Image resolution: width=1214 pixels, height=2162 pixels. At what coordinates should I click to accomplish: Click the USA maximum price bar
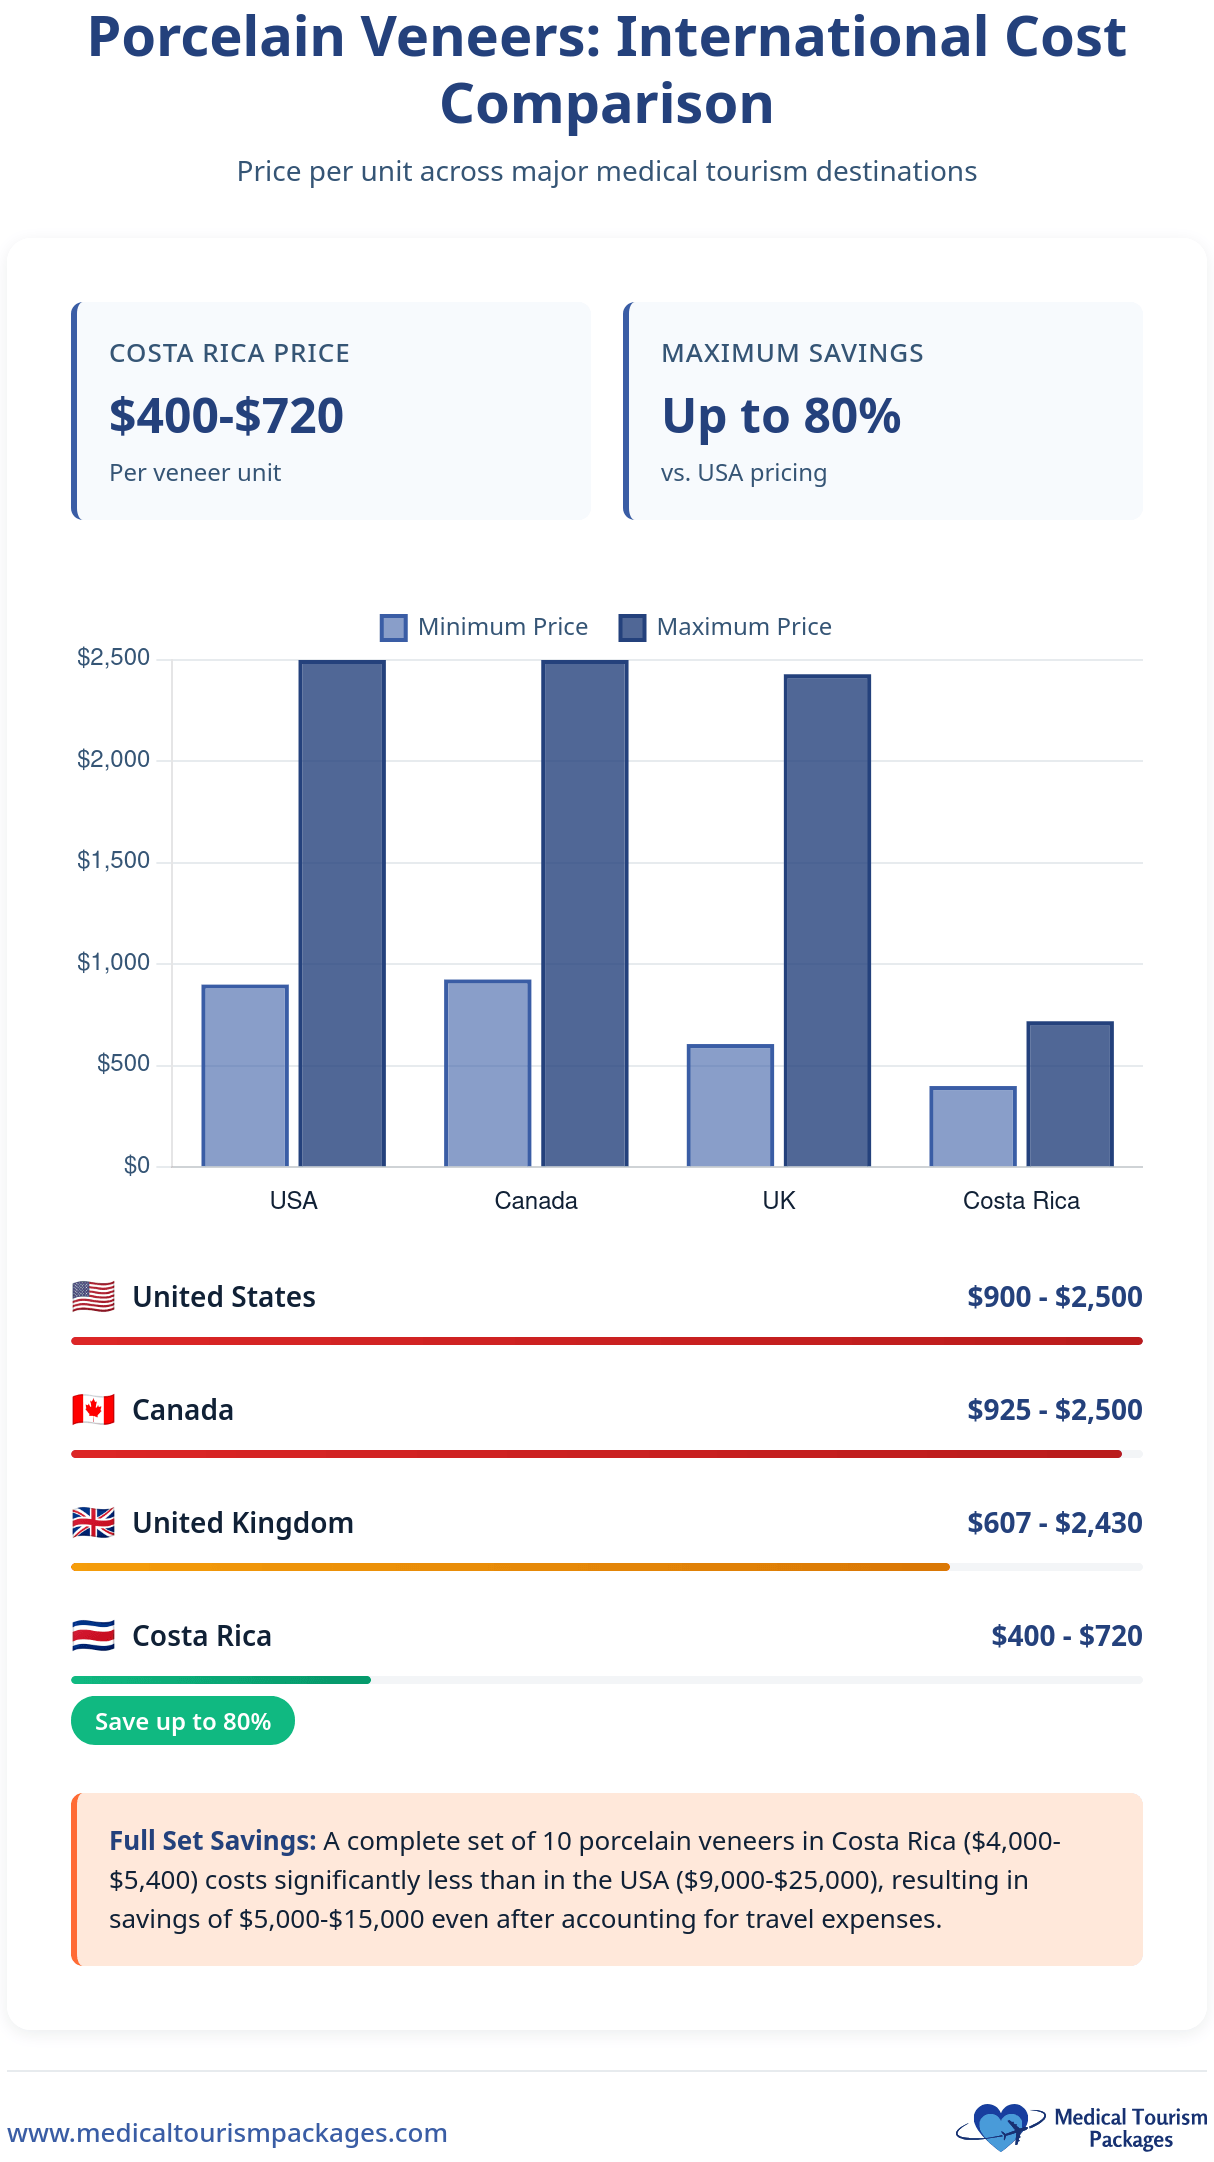click(x=342, y=913)
